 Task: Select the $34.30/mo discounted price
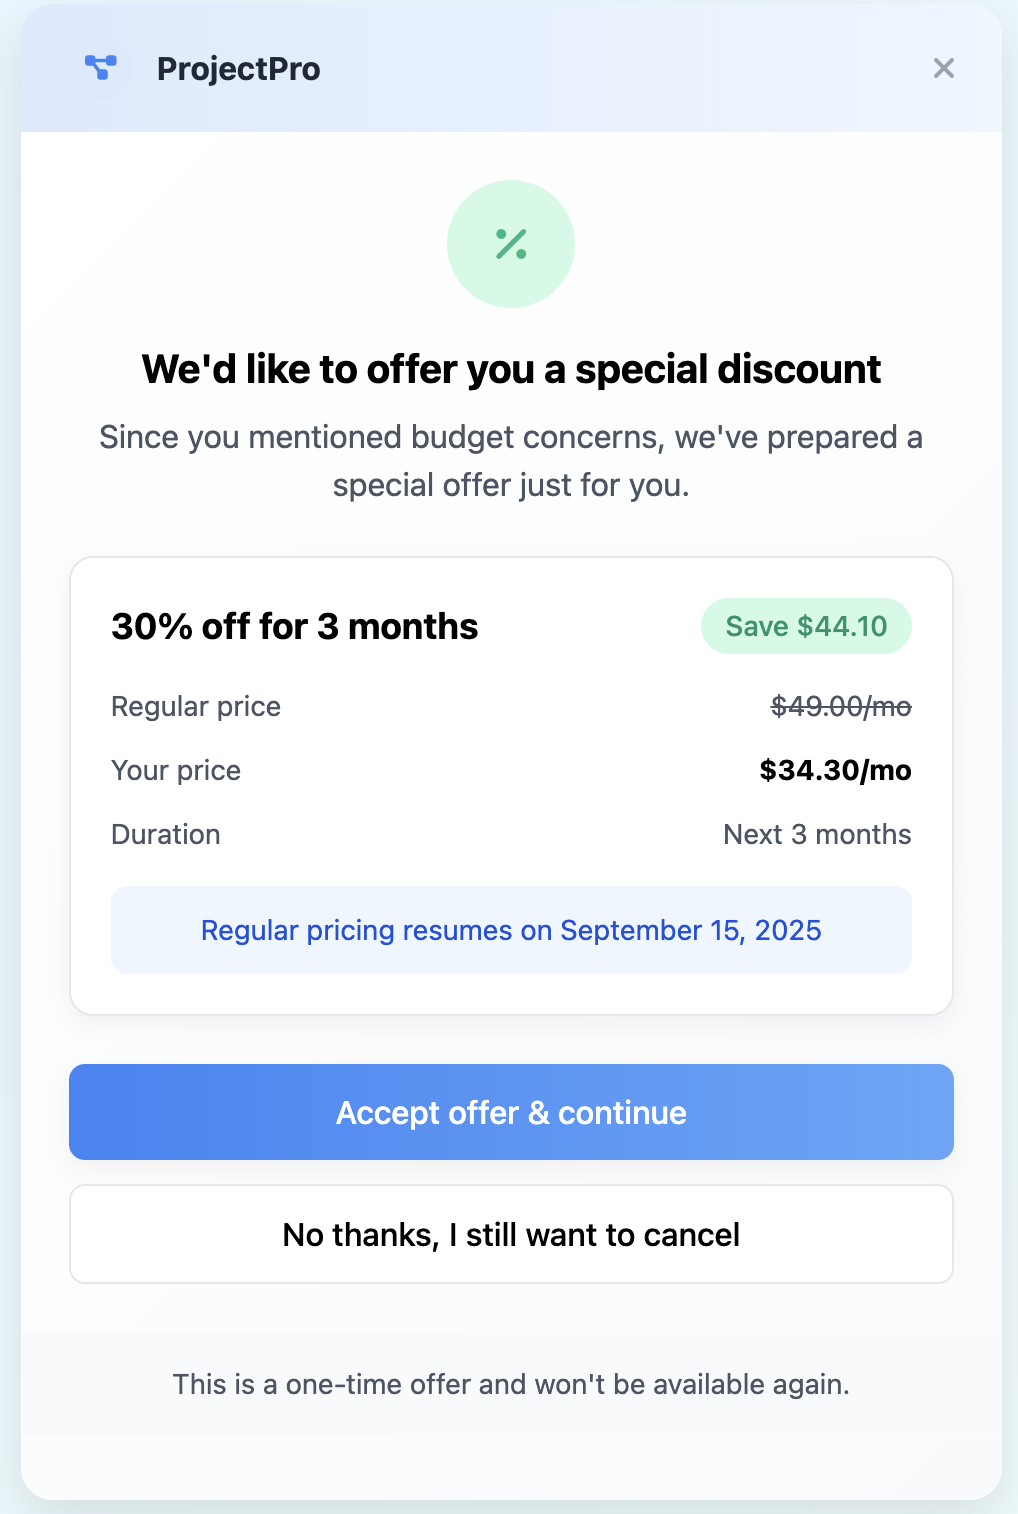pos(835,770)
